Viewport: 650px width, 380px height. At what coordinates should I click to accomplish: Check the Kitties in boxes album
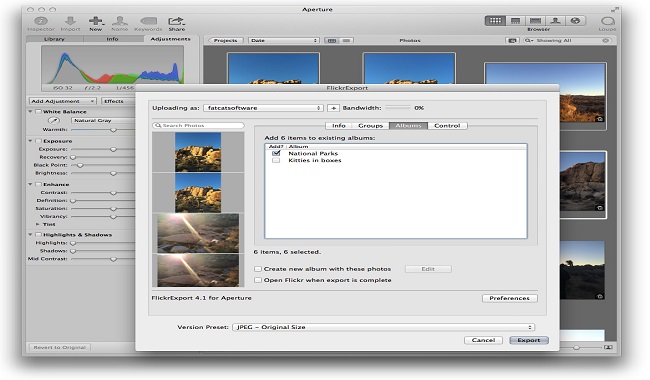point(276,160)
